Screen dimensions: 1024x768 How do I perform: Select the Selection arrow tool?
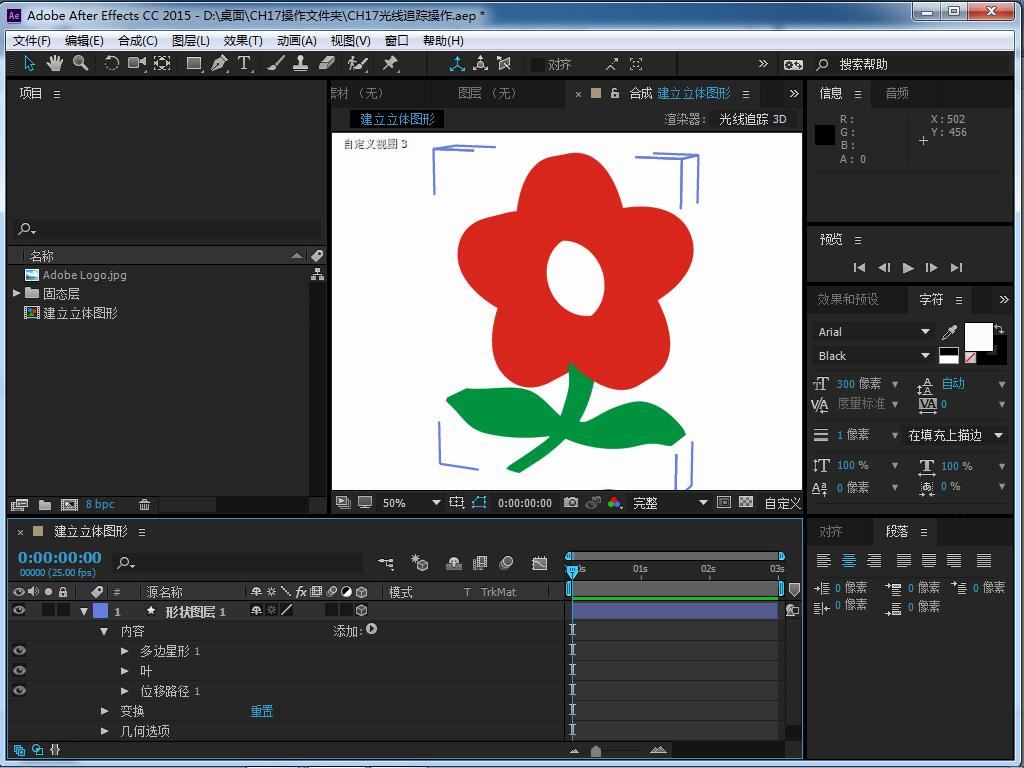pos(29,63)
